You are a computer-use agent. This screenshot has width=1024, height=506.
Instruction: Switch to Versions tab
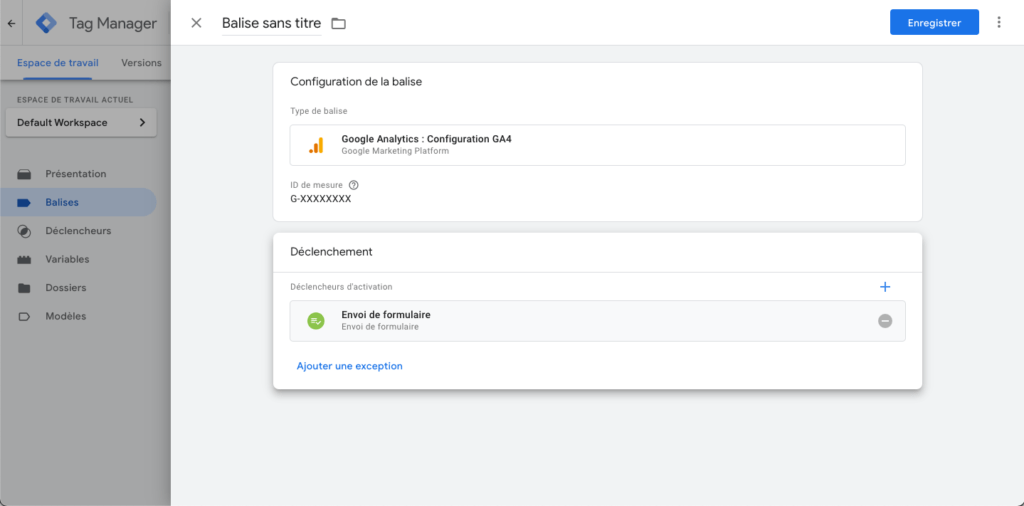(141, 63)
